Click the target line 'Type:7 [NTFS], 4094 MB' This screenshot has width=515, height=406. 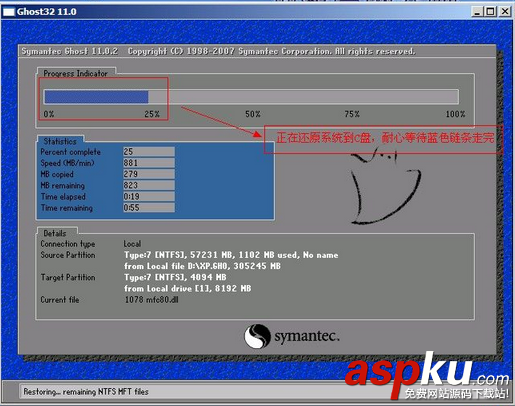tap(175, 277)
